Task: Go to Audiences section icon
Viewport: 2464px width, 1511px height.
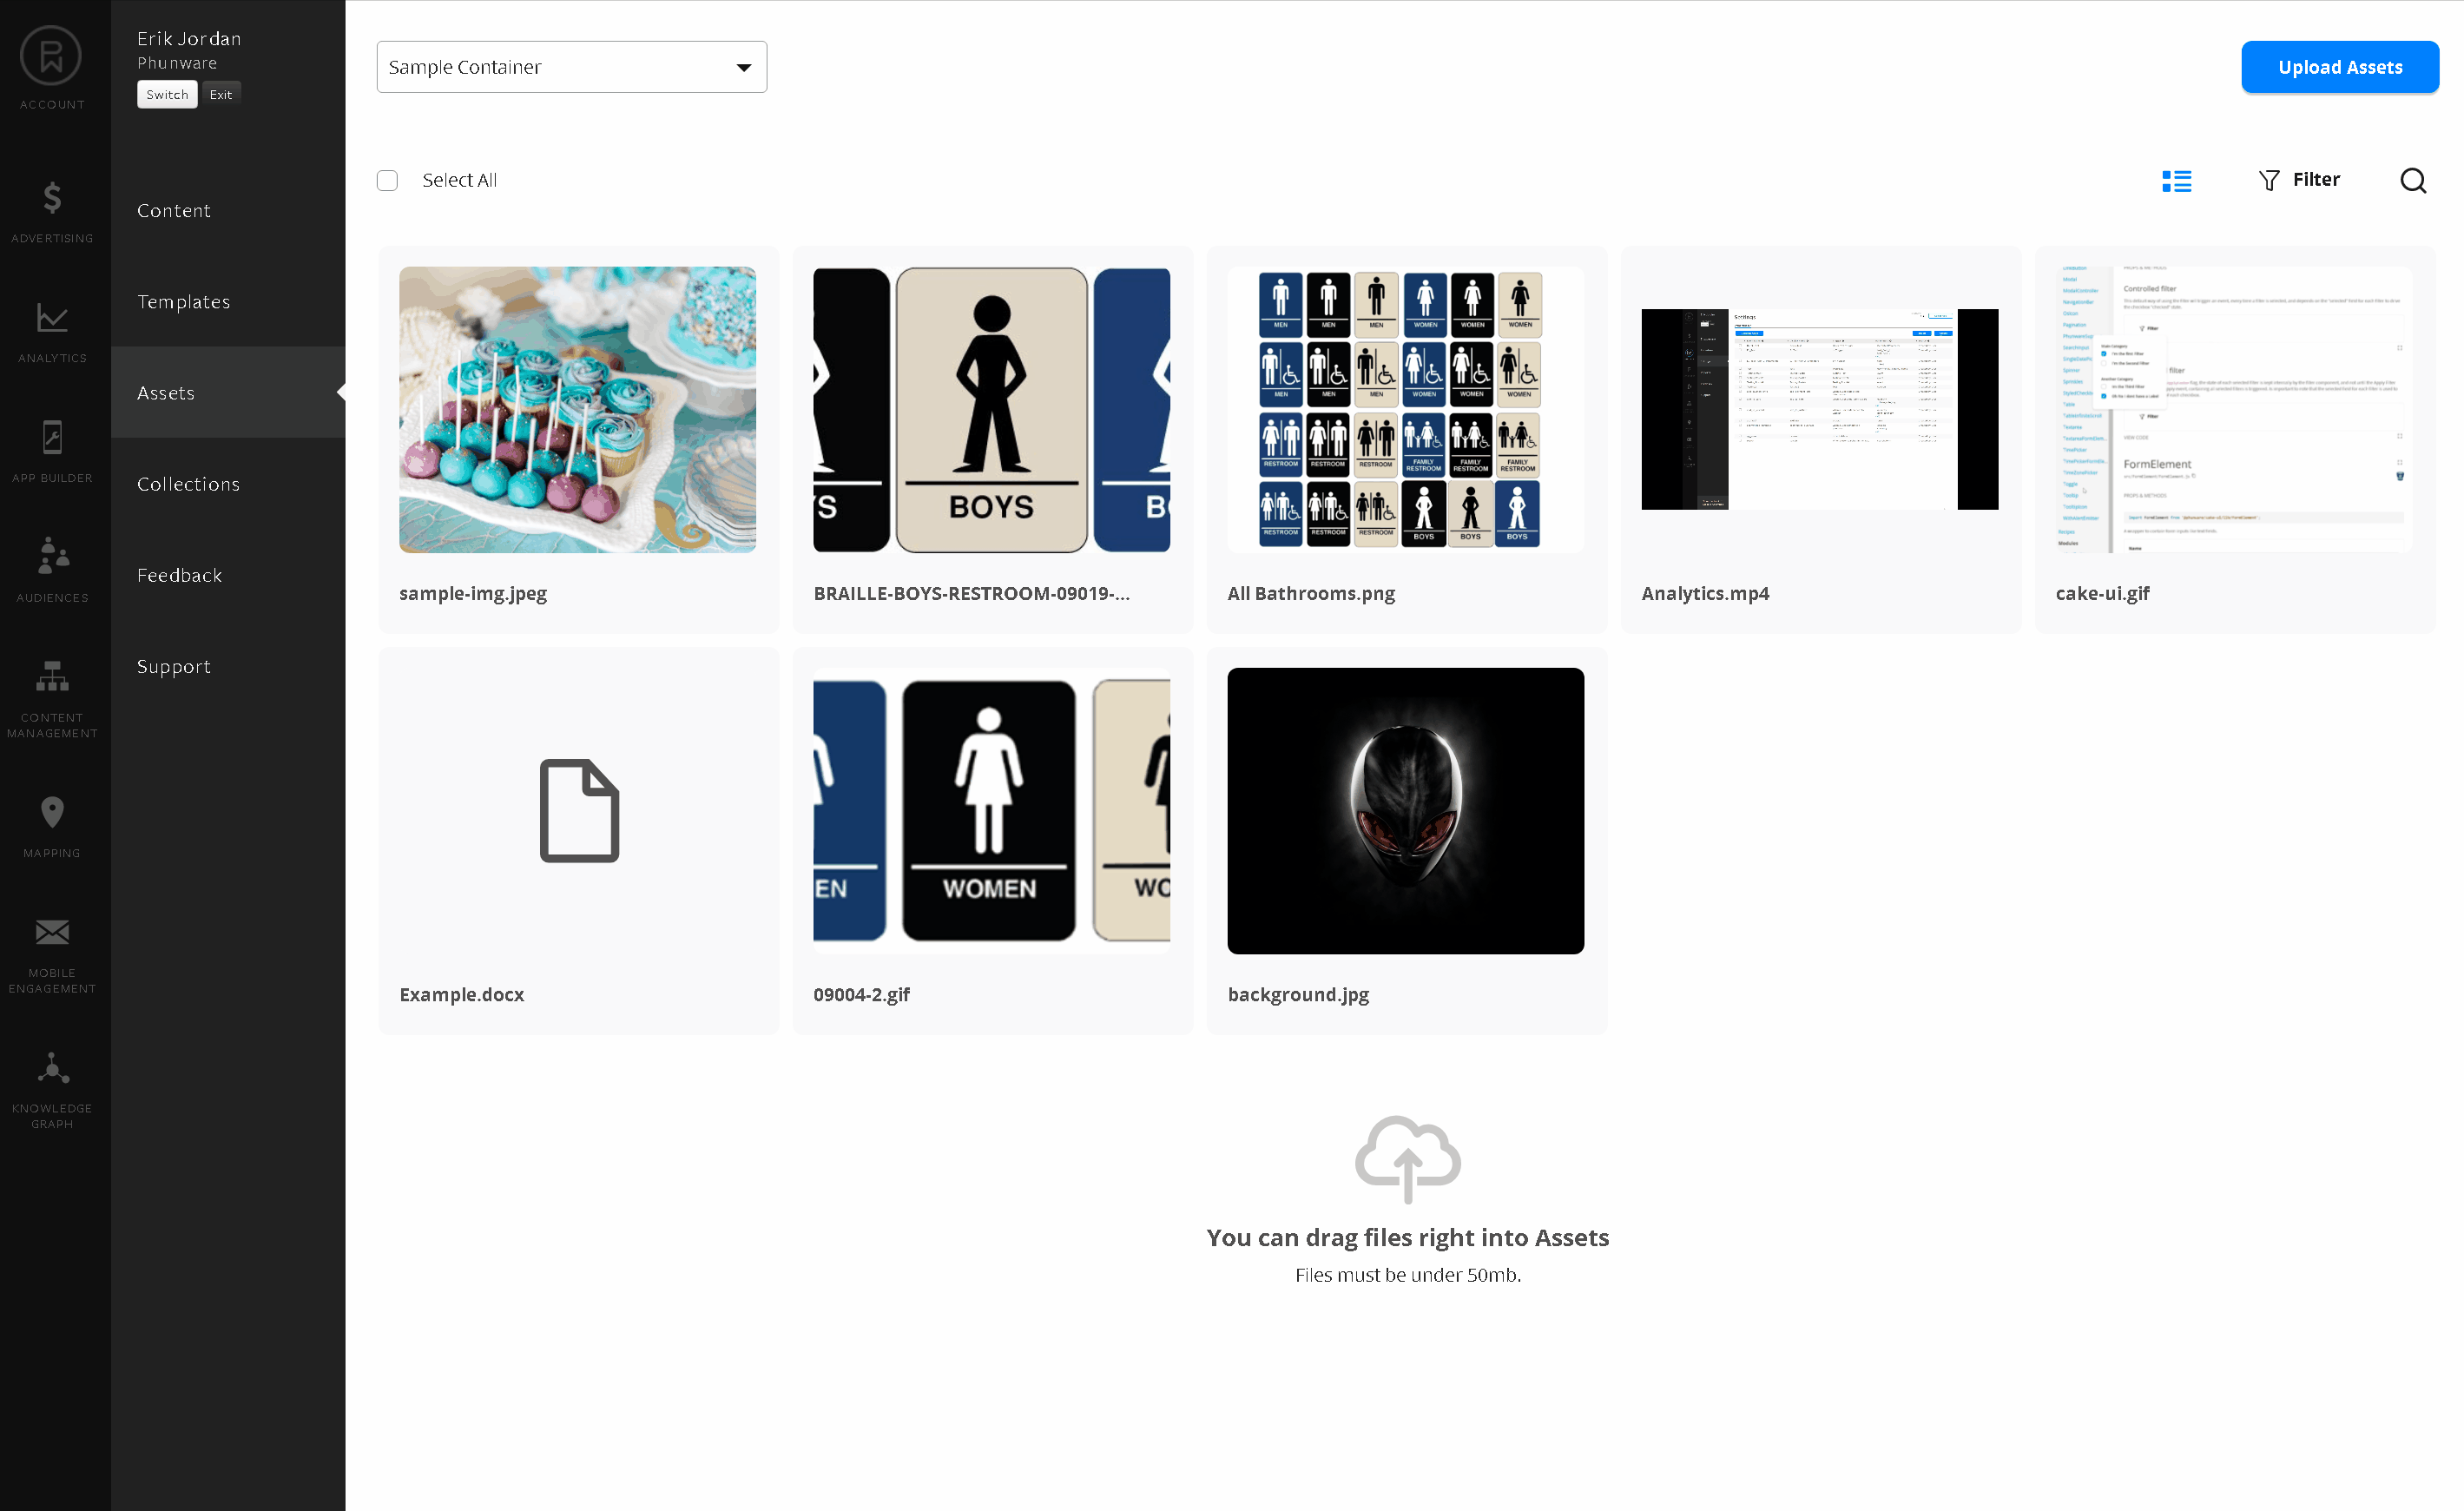Action: click(52, 557)
